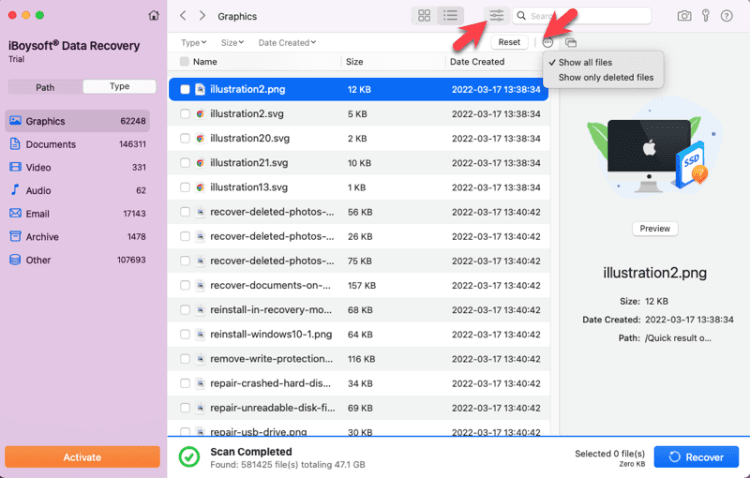Open the help question mark icon
This screenshot has width=750, height=478.
727,16
